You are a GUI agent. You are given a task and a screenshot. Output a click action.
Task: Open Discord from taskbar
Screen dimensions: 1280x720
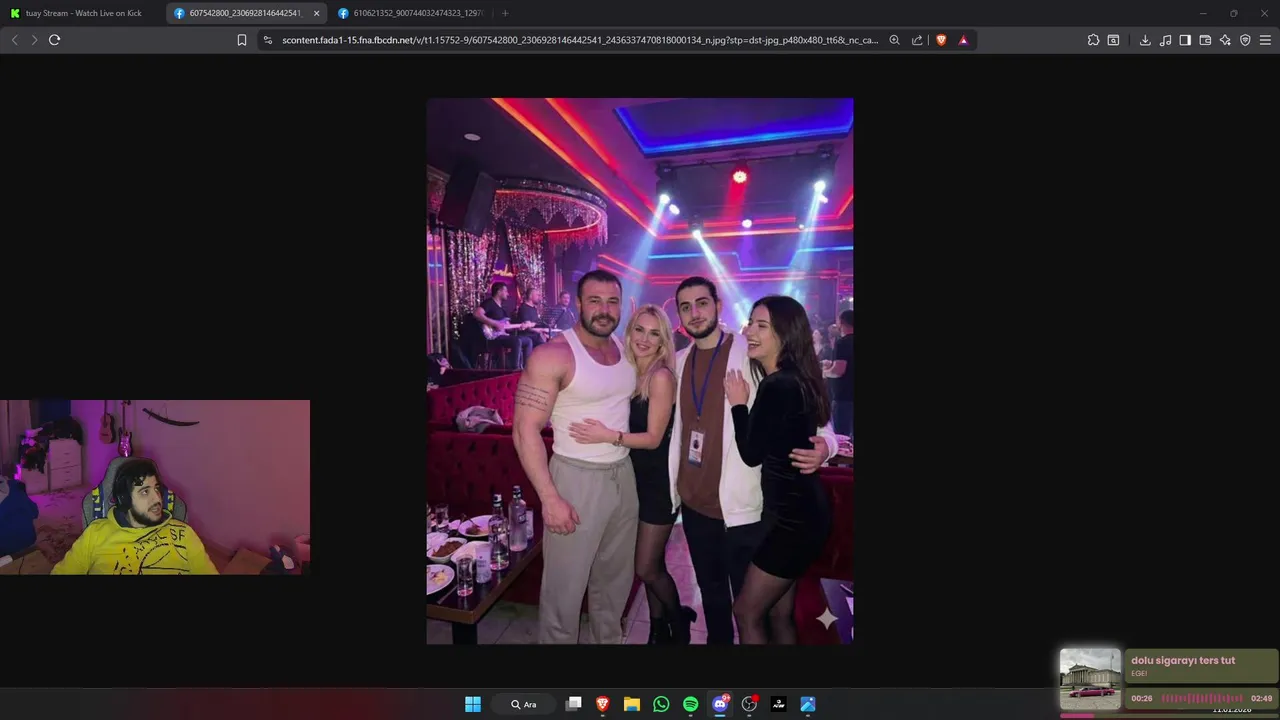tap(720, 704)
